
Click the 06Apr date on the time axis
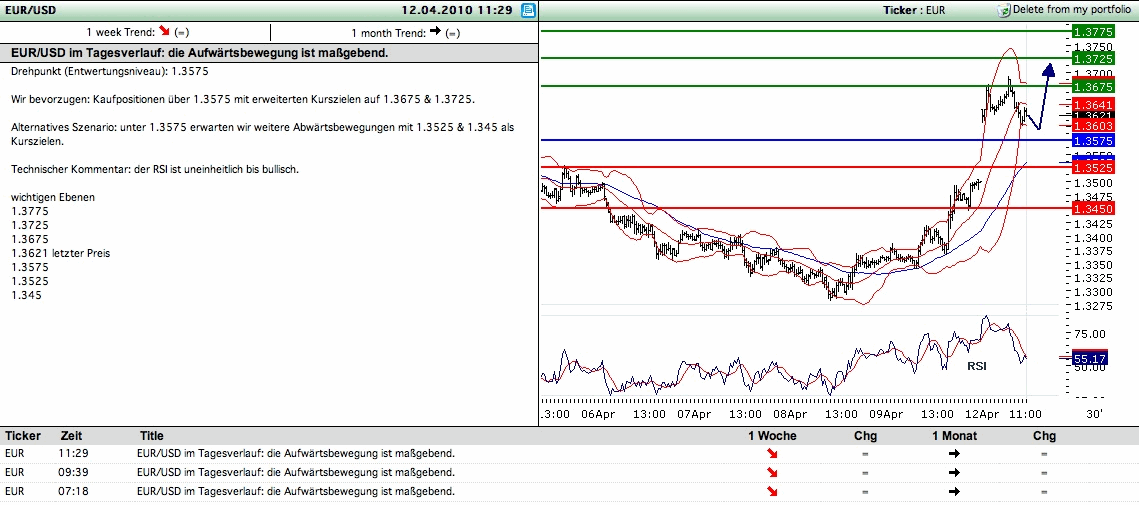(598, 414)
